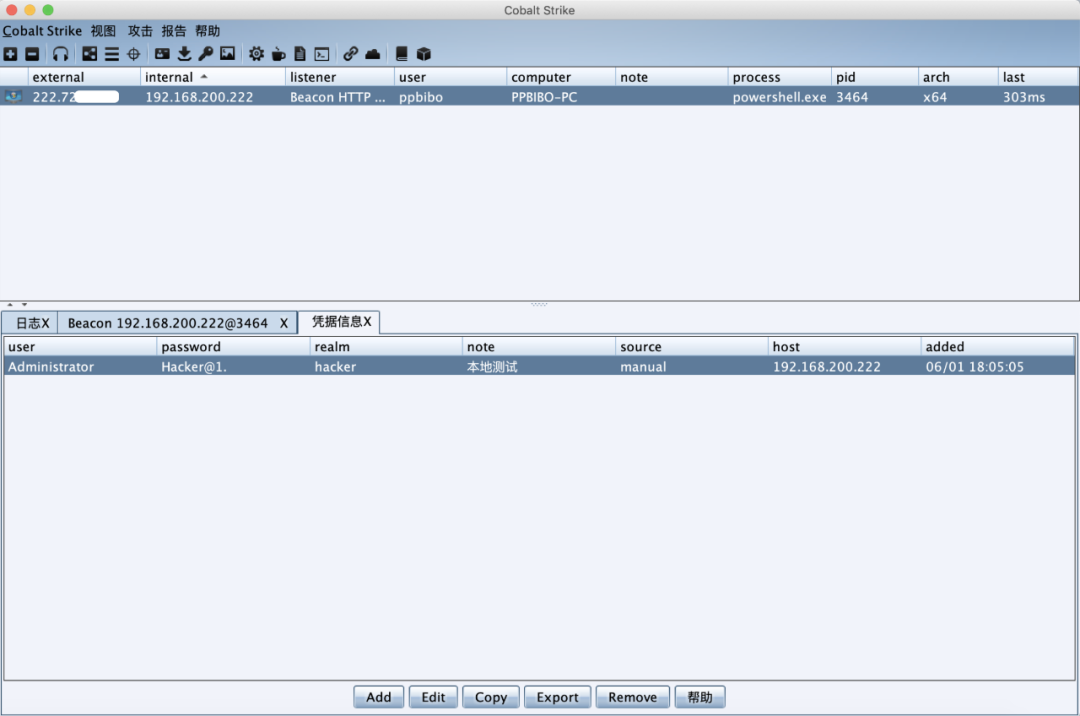Open credentials via ID card icon
The image size is (1080, 716).
[x=163, y=54]
